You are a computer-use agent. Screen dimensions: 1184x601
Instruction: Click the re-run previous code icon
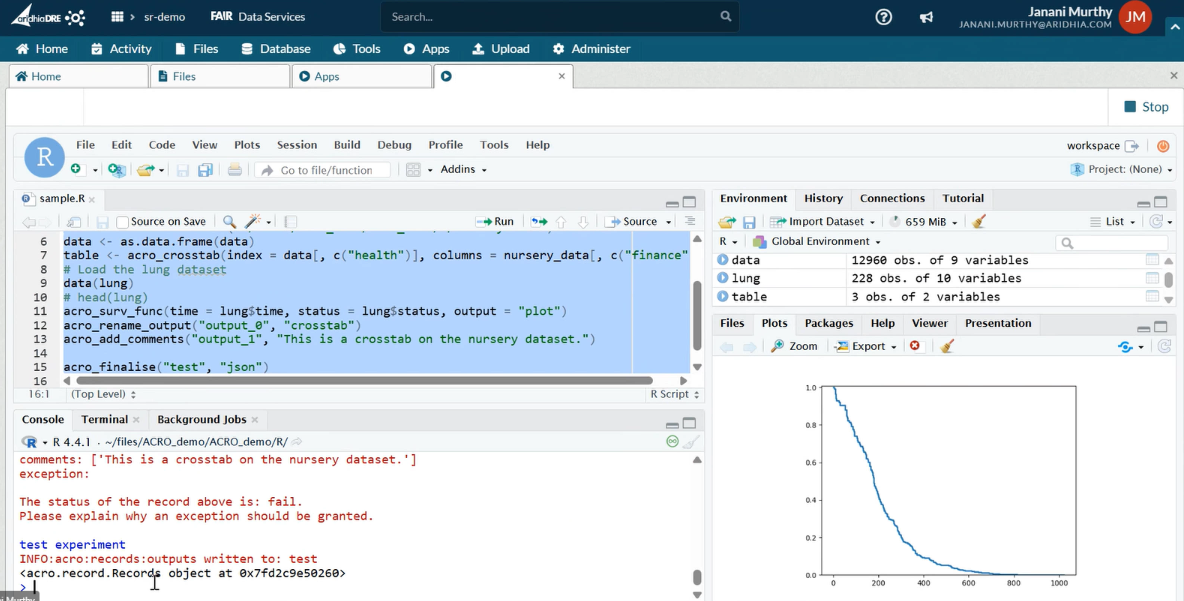click(x=539, y=222)
